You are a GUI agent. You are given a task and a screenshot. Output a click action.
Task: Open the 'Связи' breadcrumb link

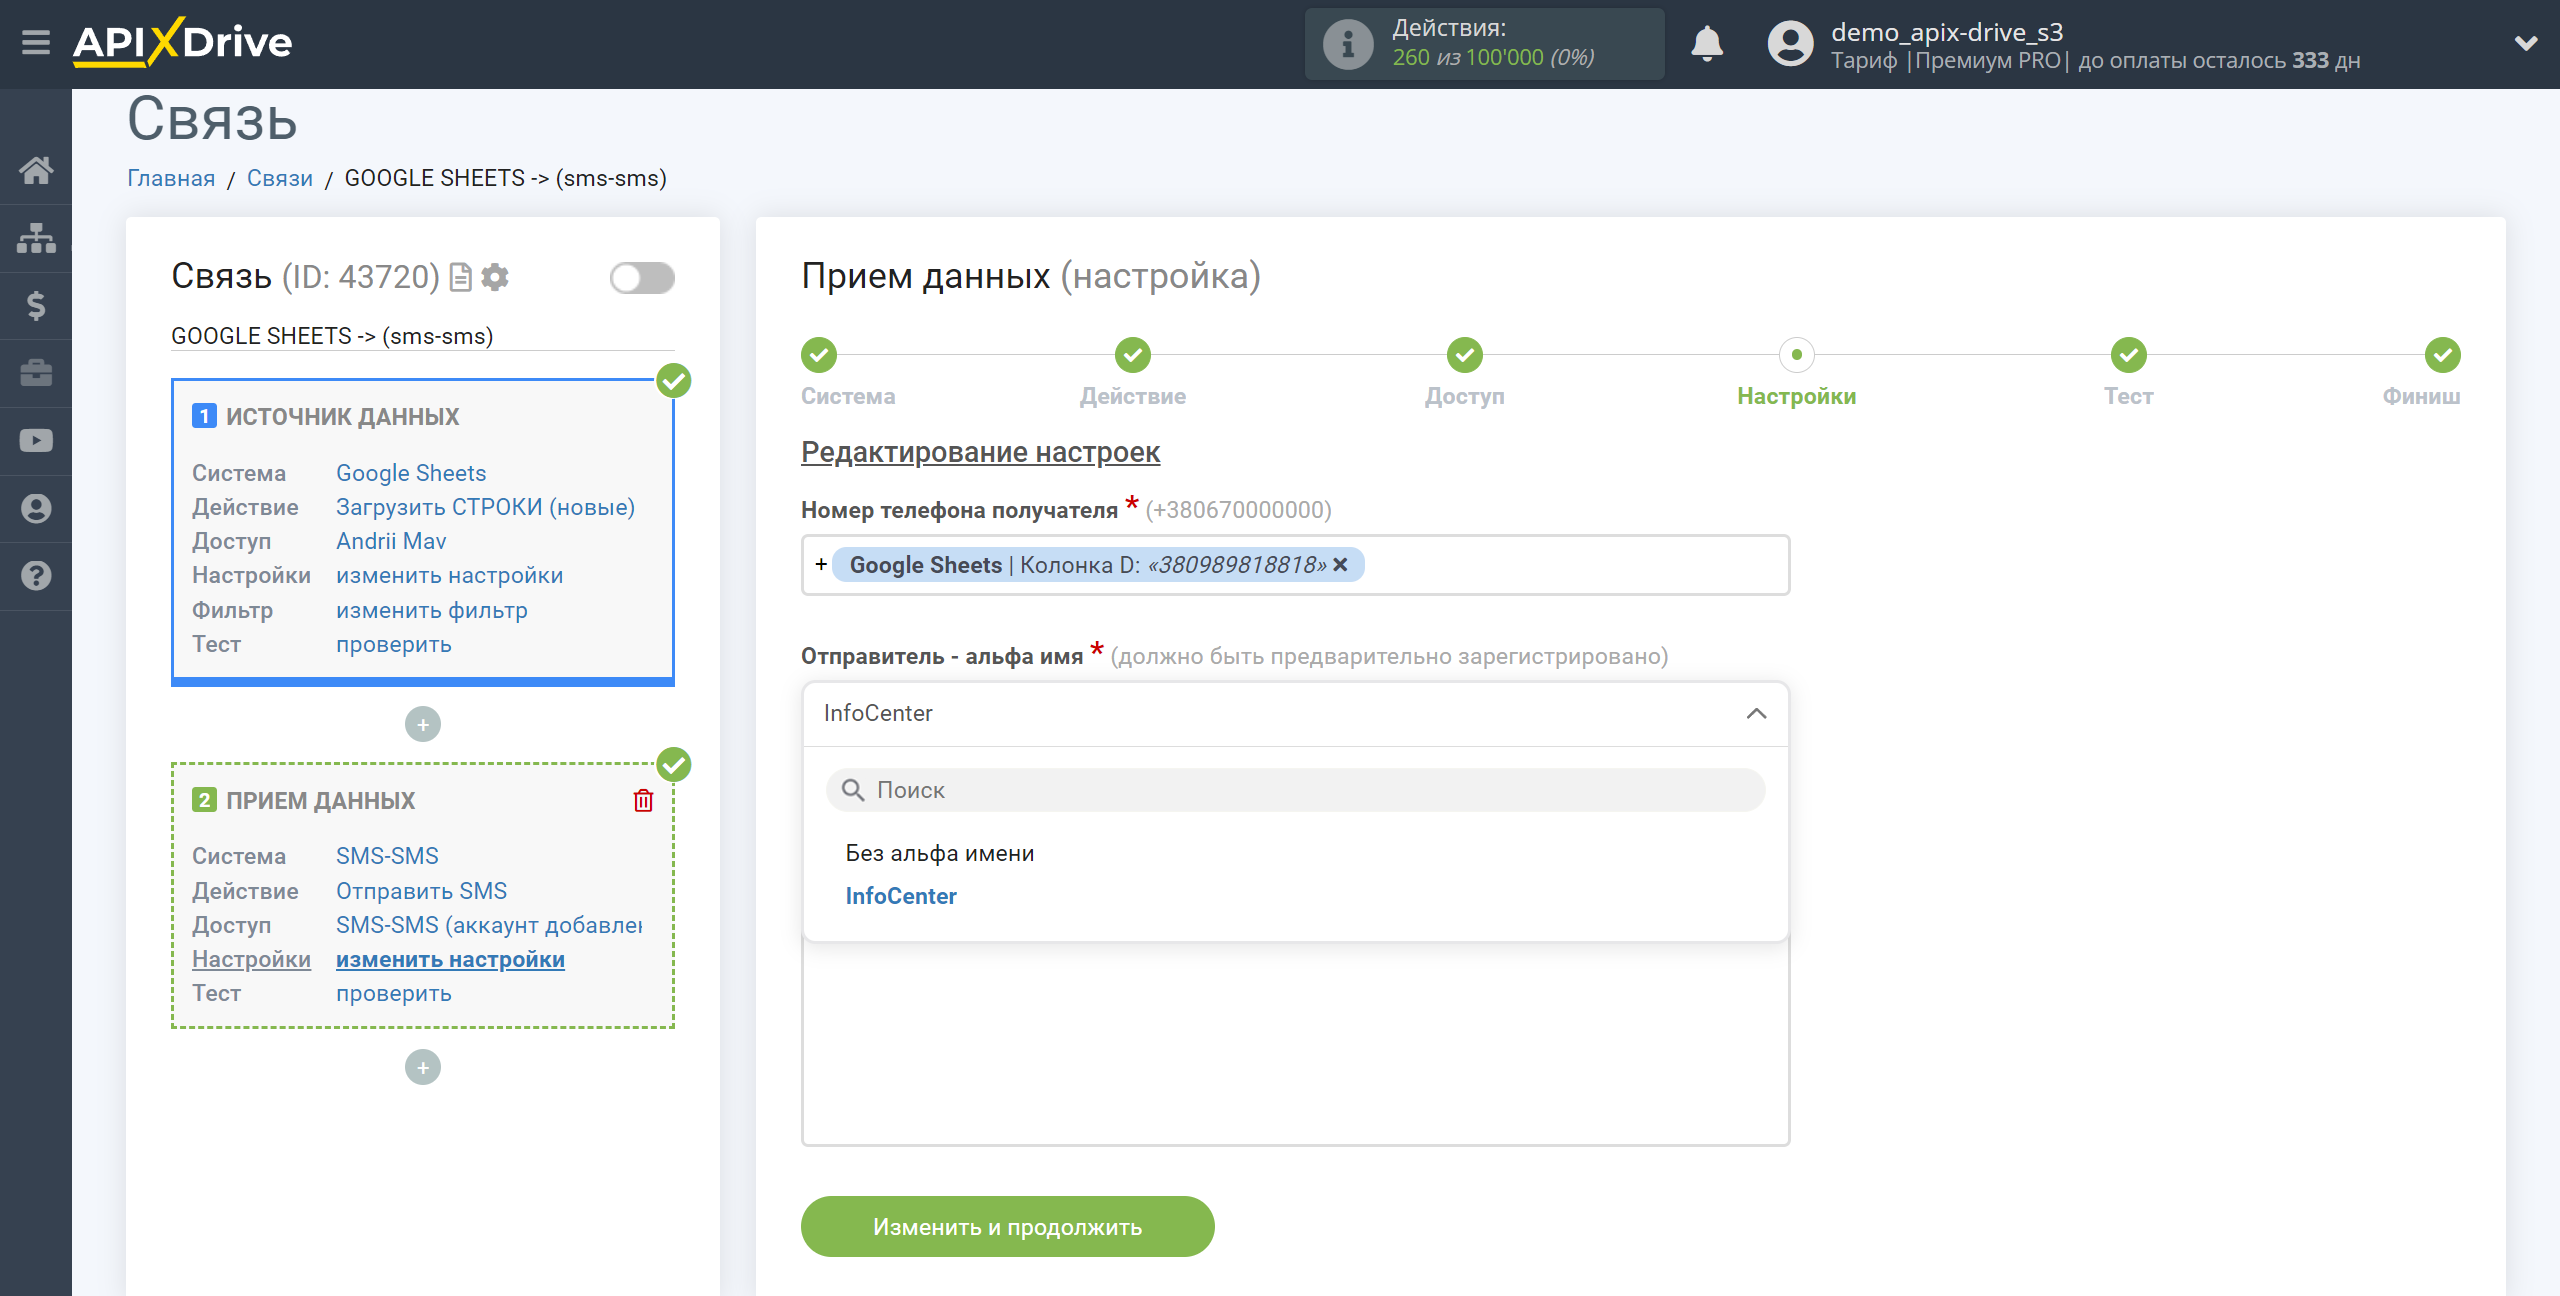coord(280,178)
